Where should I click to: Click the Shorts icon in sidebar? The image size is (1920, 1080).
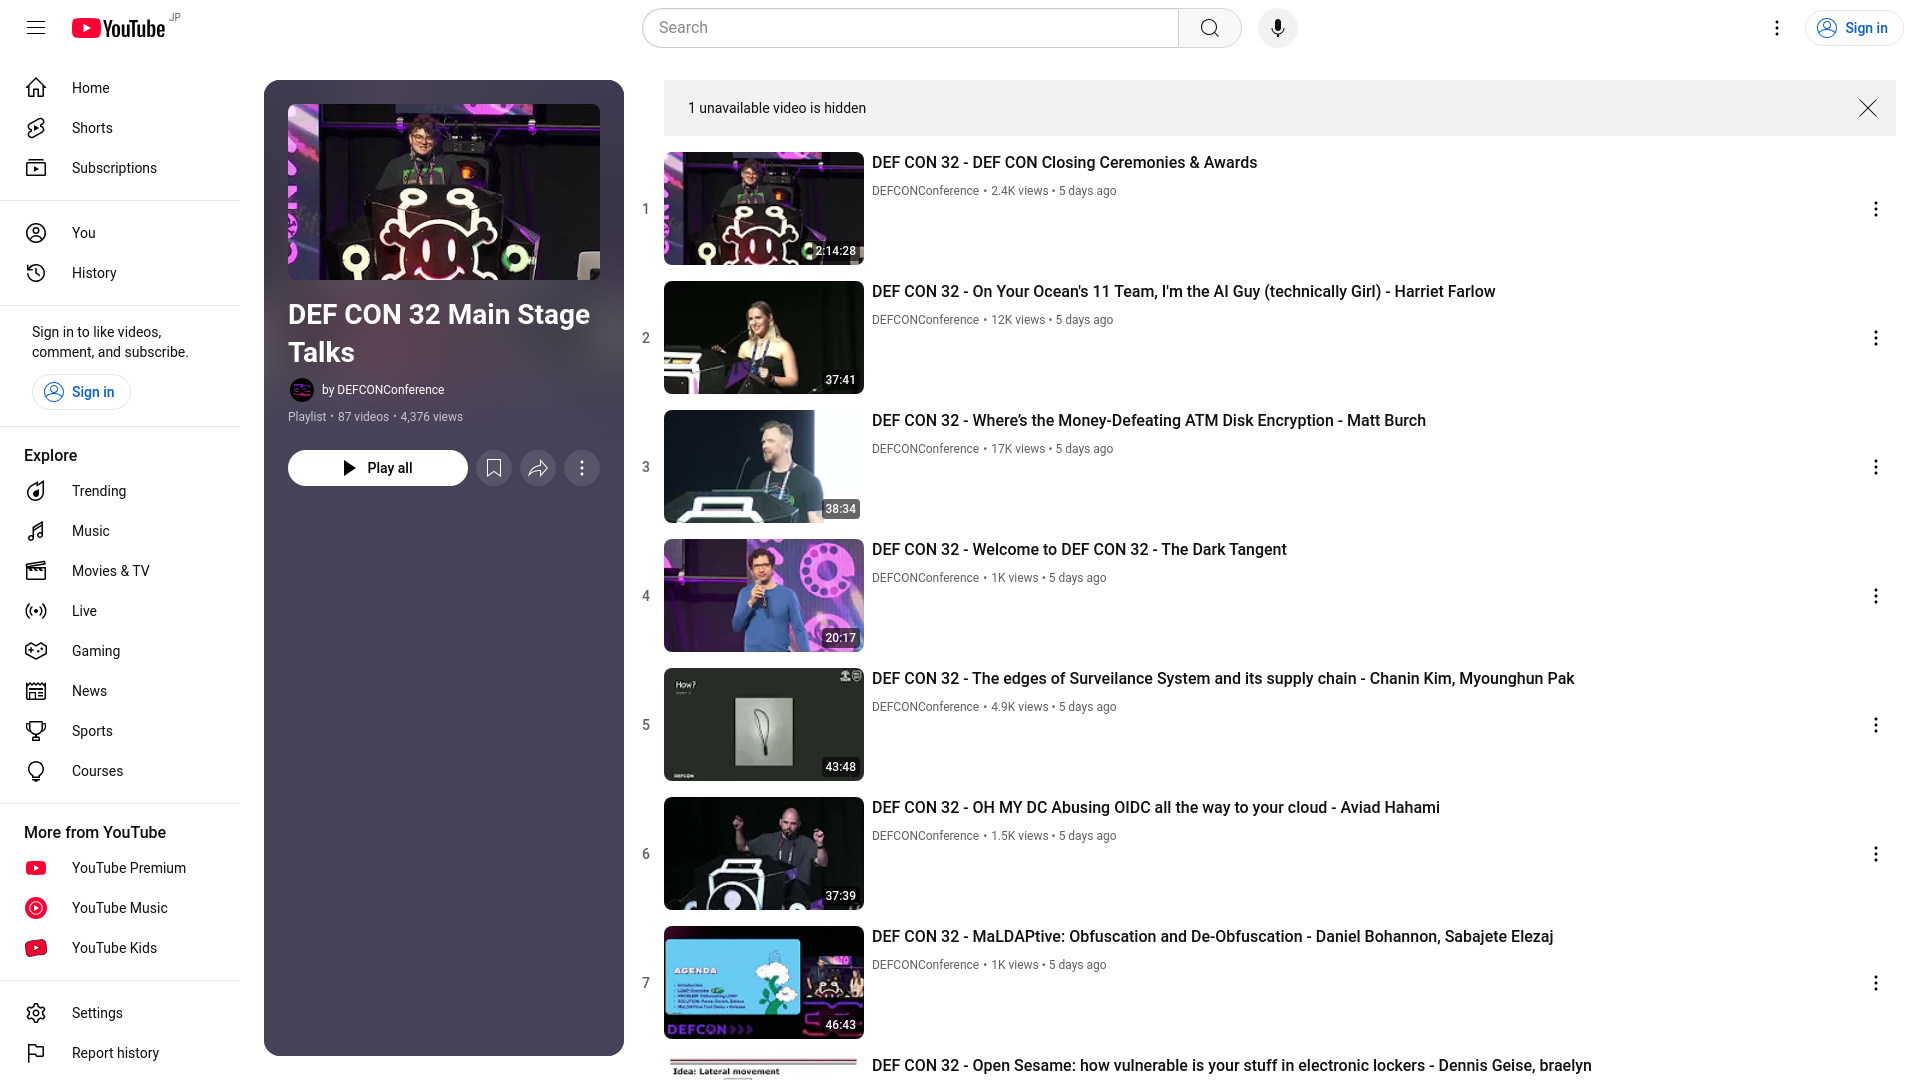tap(36, 127)
